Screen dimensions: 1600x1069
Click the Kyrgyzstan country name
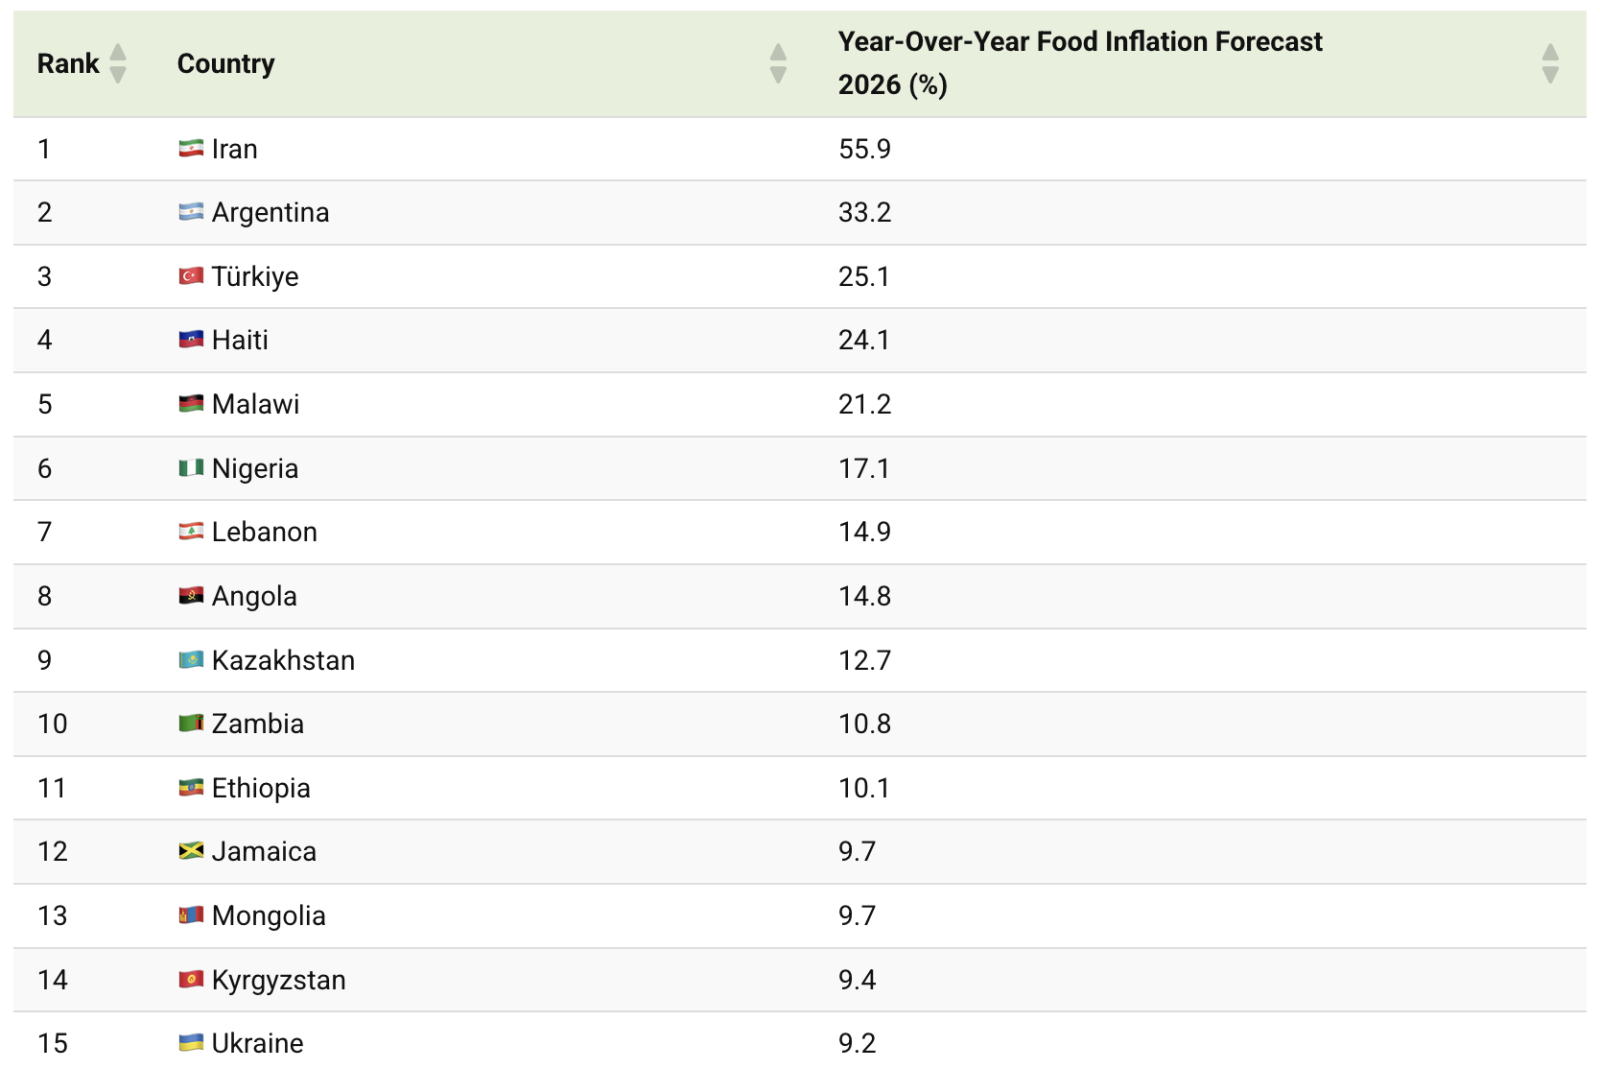point(279,980)
